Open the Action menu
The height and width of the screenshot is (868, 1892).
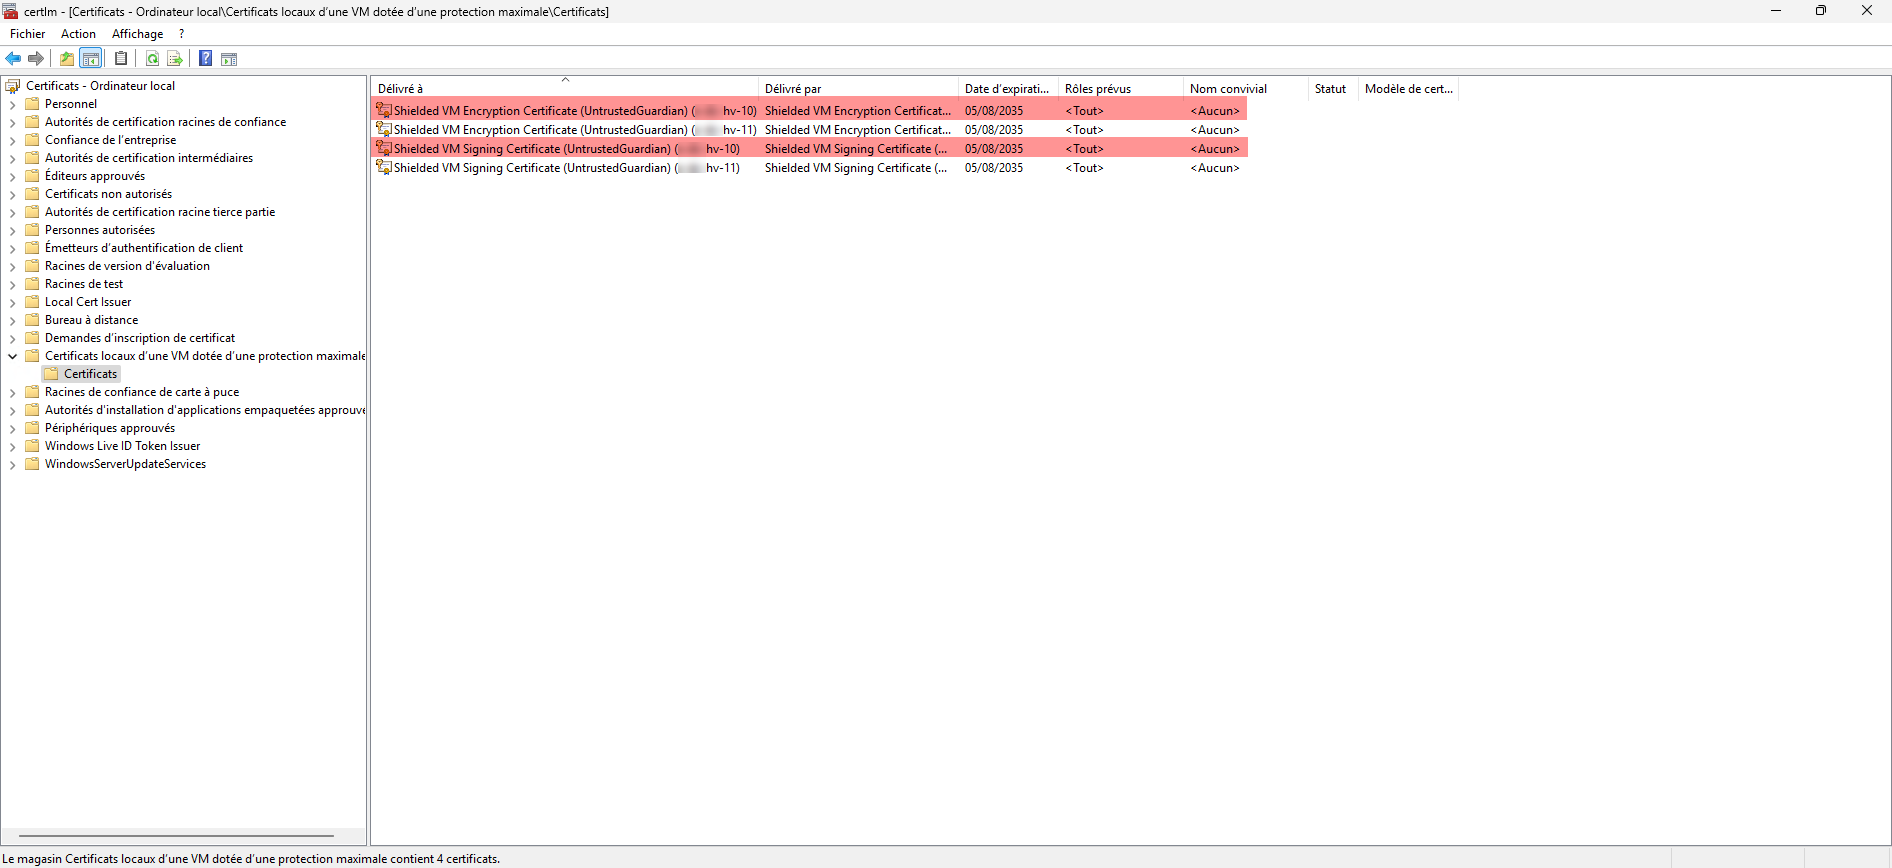pos(78,34)
